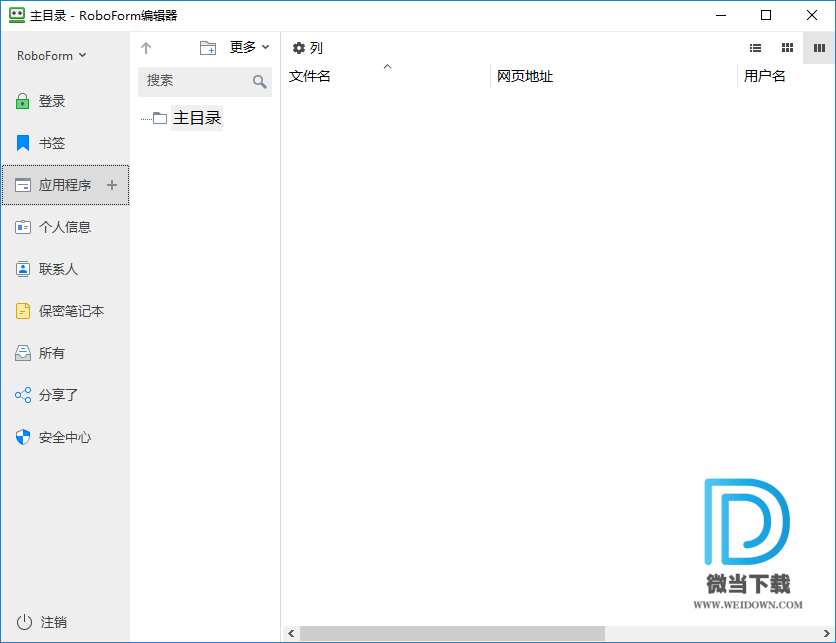Sort by 文件名 column header

click(x=310, y=76)
